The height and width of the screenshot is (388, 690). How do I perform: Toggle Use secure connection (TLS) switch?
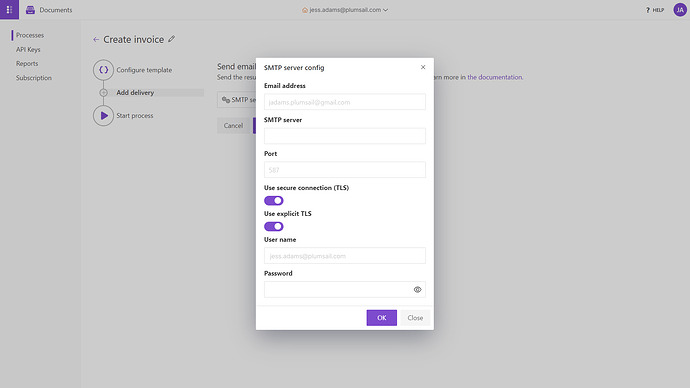pos(274,201)
